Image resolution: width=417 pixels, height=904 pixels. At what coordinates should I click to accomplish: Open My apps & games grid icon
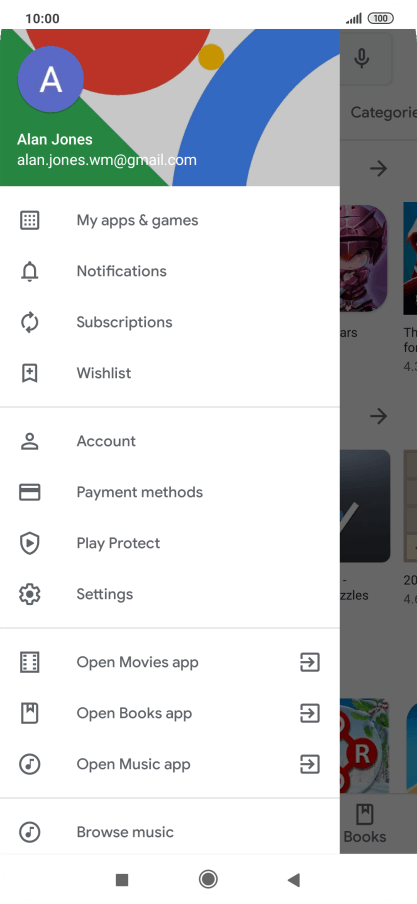tap(29, 220)
